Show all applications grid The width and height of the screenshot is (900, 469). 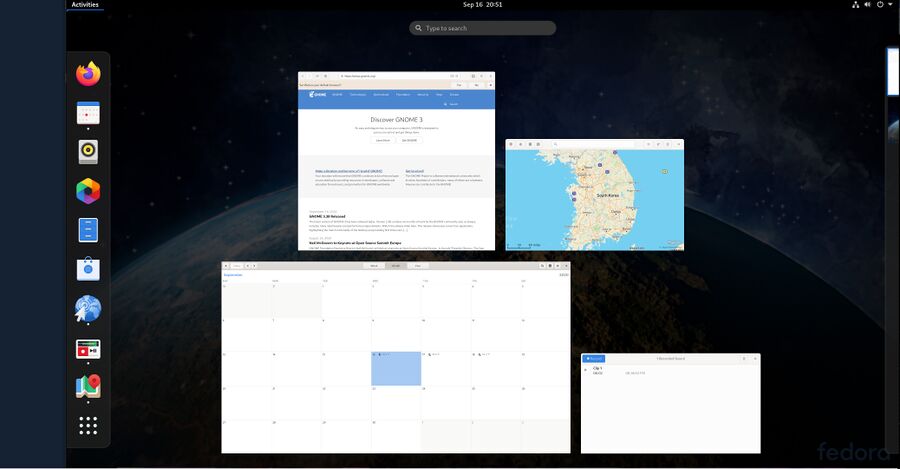click(x=88, y=425)
